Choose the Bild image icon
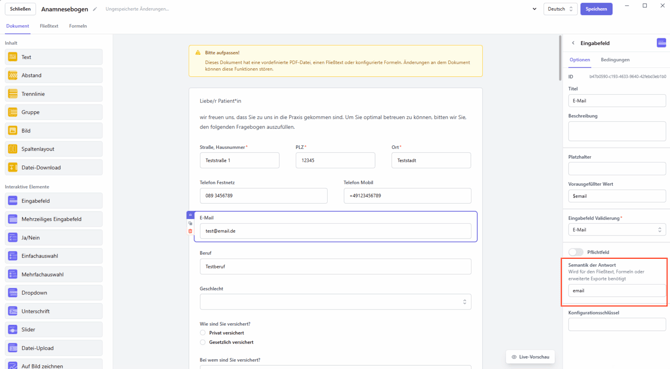The image size is (670, 369). pos(13,130)
